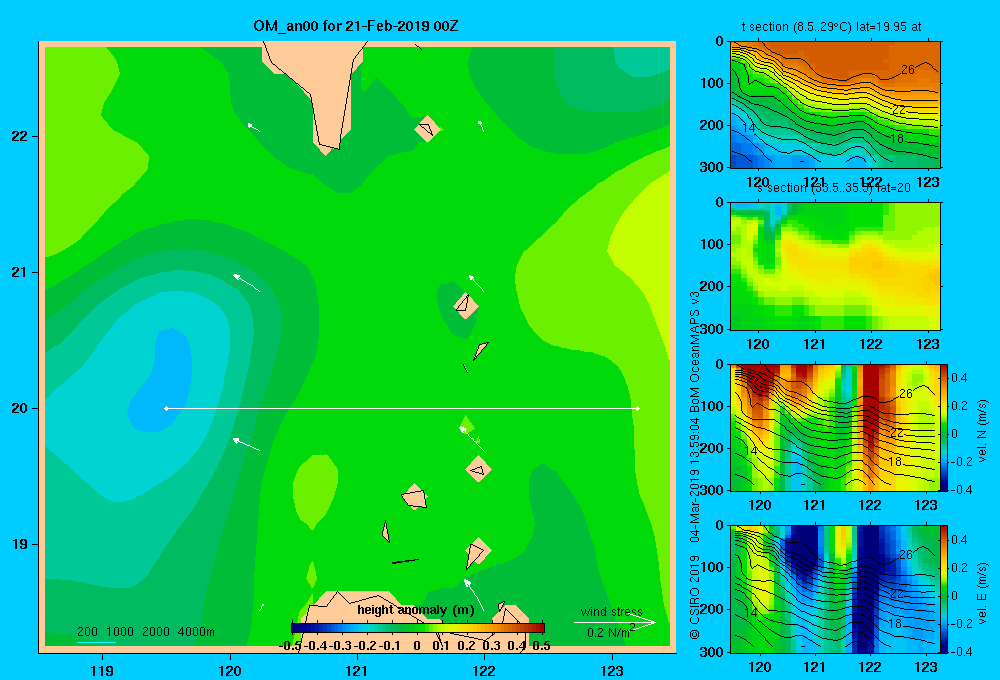Click latitude label 19 on main map
1000x680 pixels.
(20, 544)
